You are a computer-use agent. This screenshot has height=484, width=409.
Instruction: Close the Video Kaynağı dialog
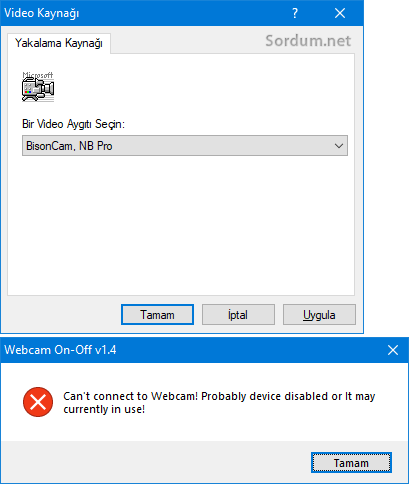click(340, 13)
